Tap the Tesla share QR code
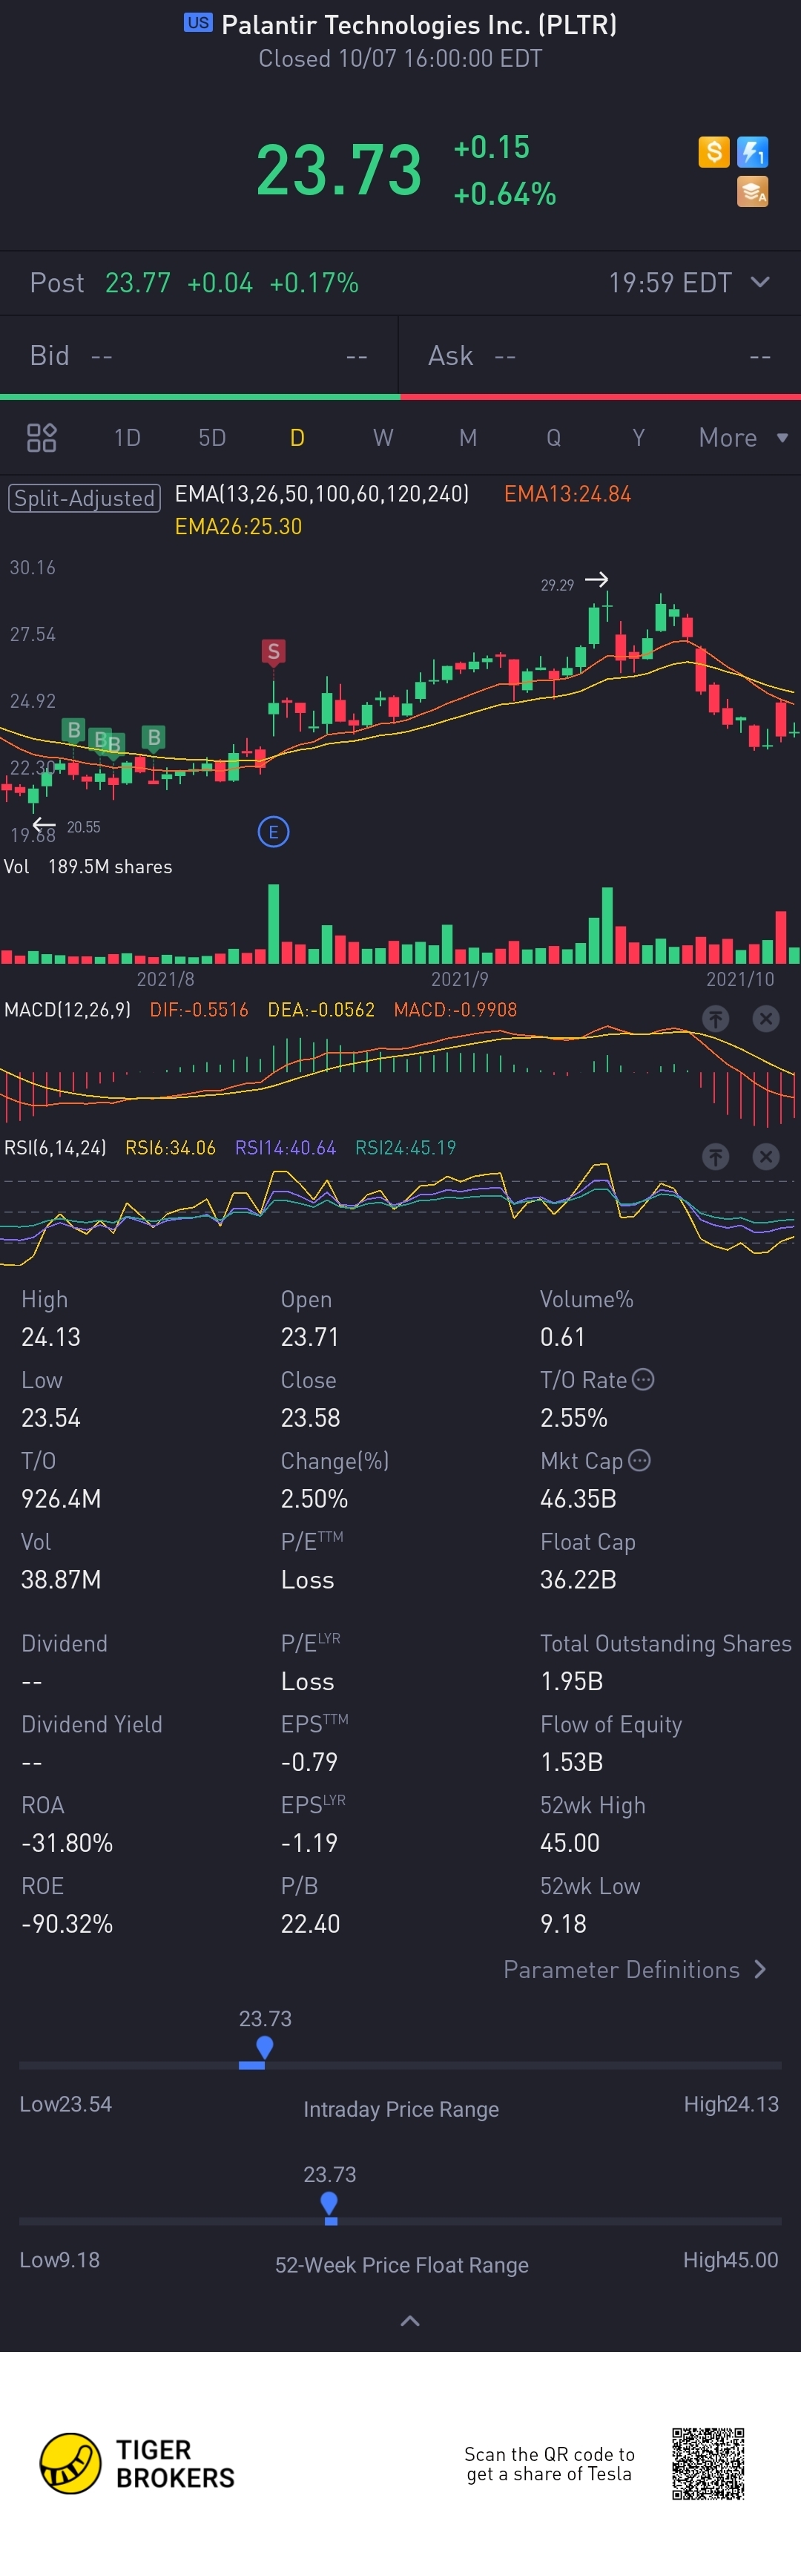 pyautogui.click(x=707, y=2463)
